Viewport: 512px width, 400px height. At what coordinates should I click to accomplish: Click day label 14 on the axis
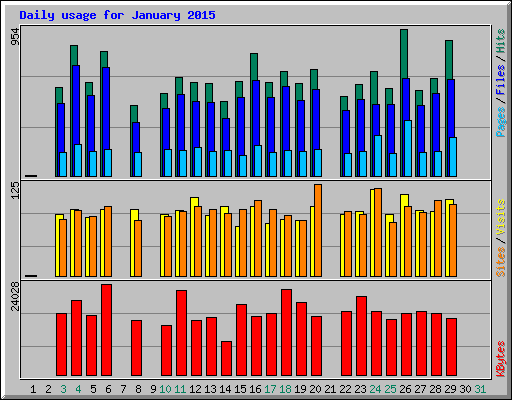coord(225,389)
